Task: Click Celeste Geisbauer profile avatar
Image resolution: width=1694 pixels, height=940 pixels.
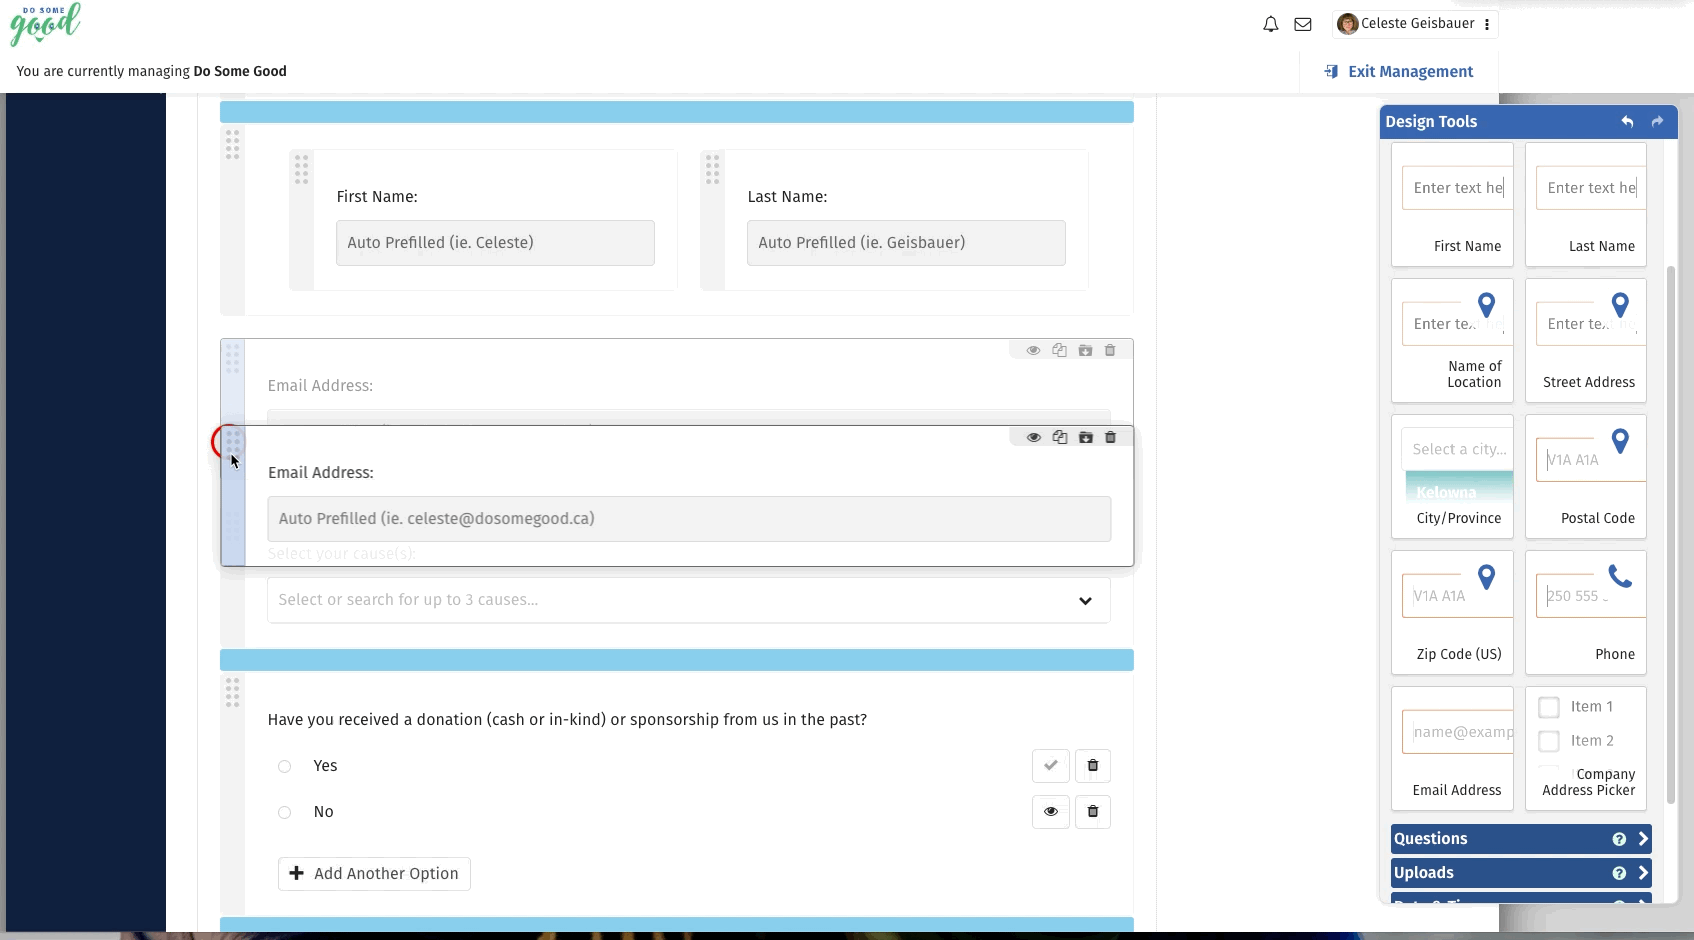Action: click(x=1348, y=24)
